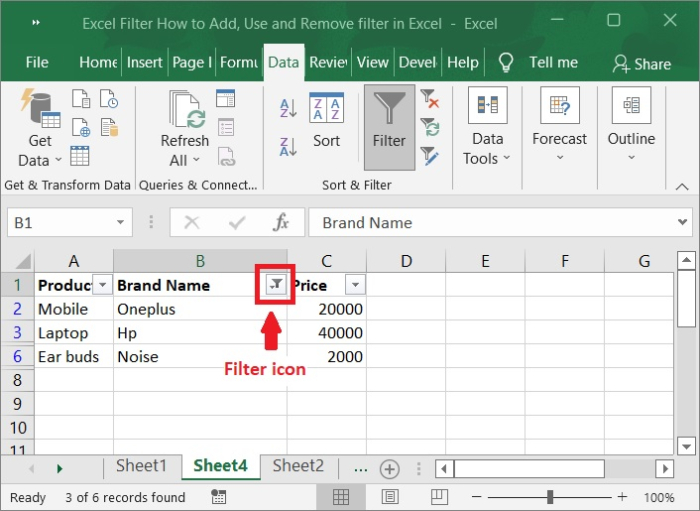Select the Oneplus cell
Viewport: 700px width, 511px height.
pyautogui.click(x=200, y=309)
